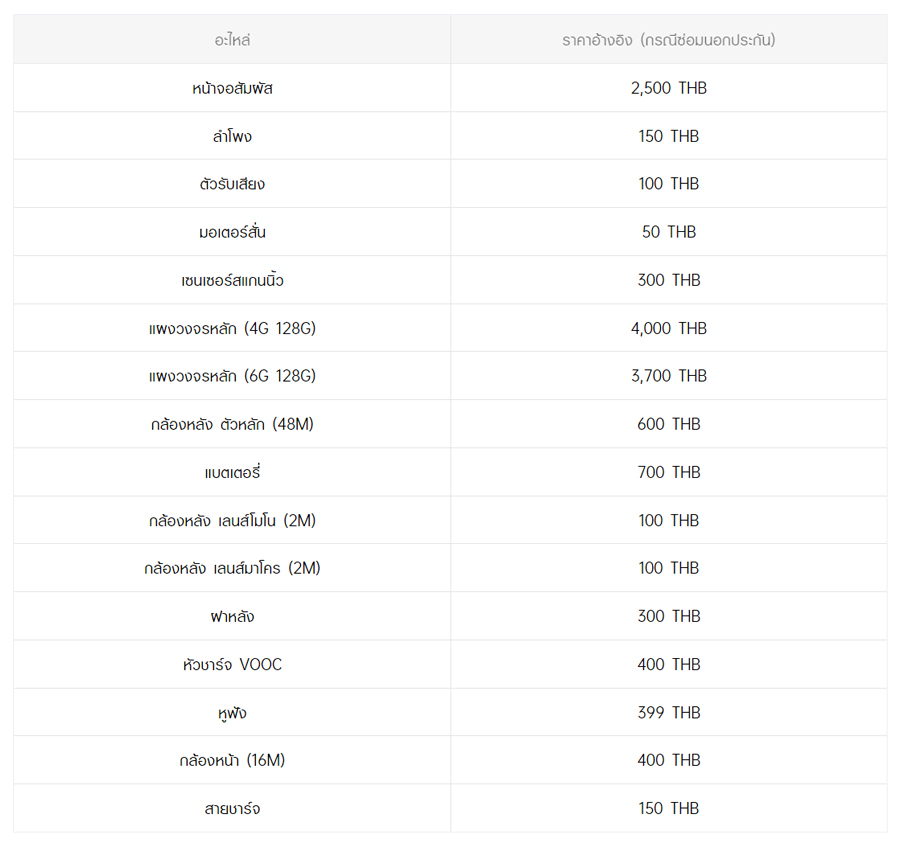The height and width of the screenshot is (845, 900).
Task: Click the แผงวงจรหลัก (4G 128G) label
Action: tap(232, 328)
